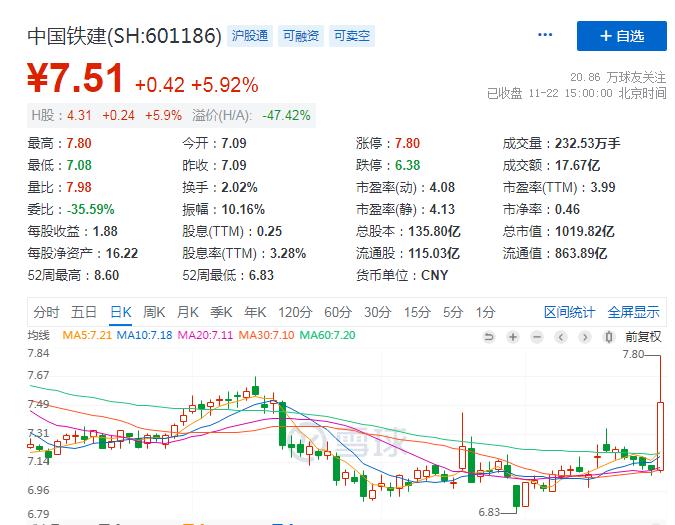675x525 pixels.
Task: Select the 月K chart tab
Action: coord(188,312)
